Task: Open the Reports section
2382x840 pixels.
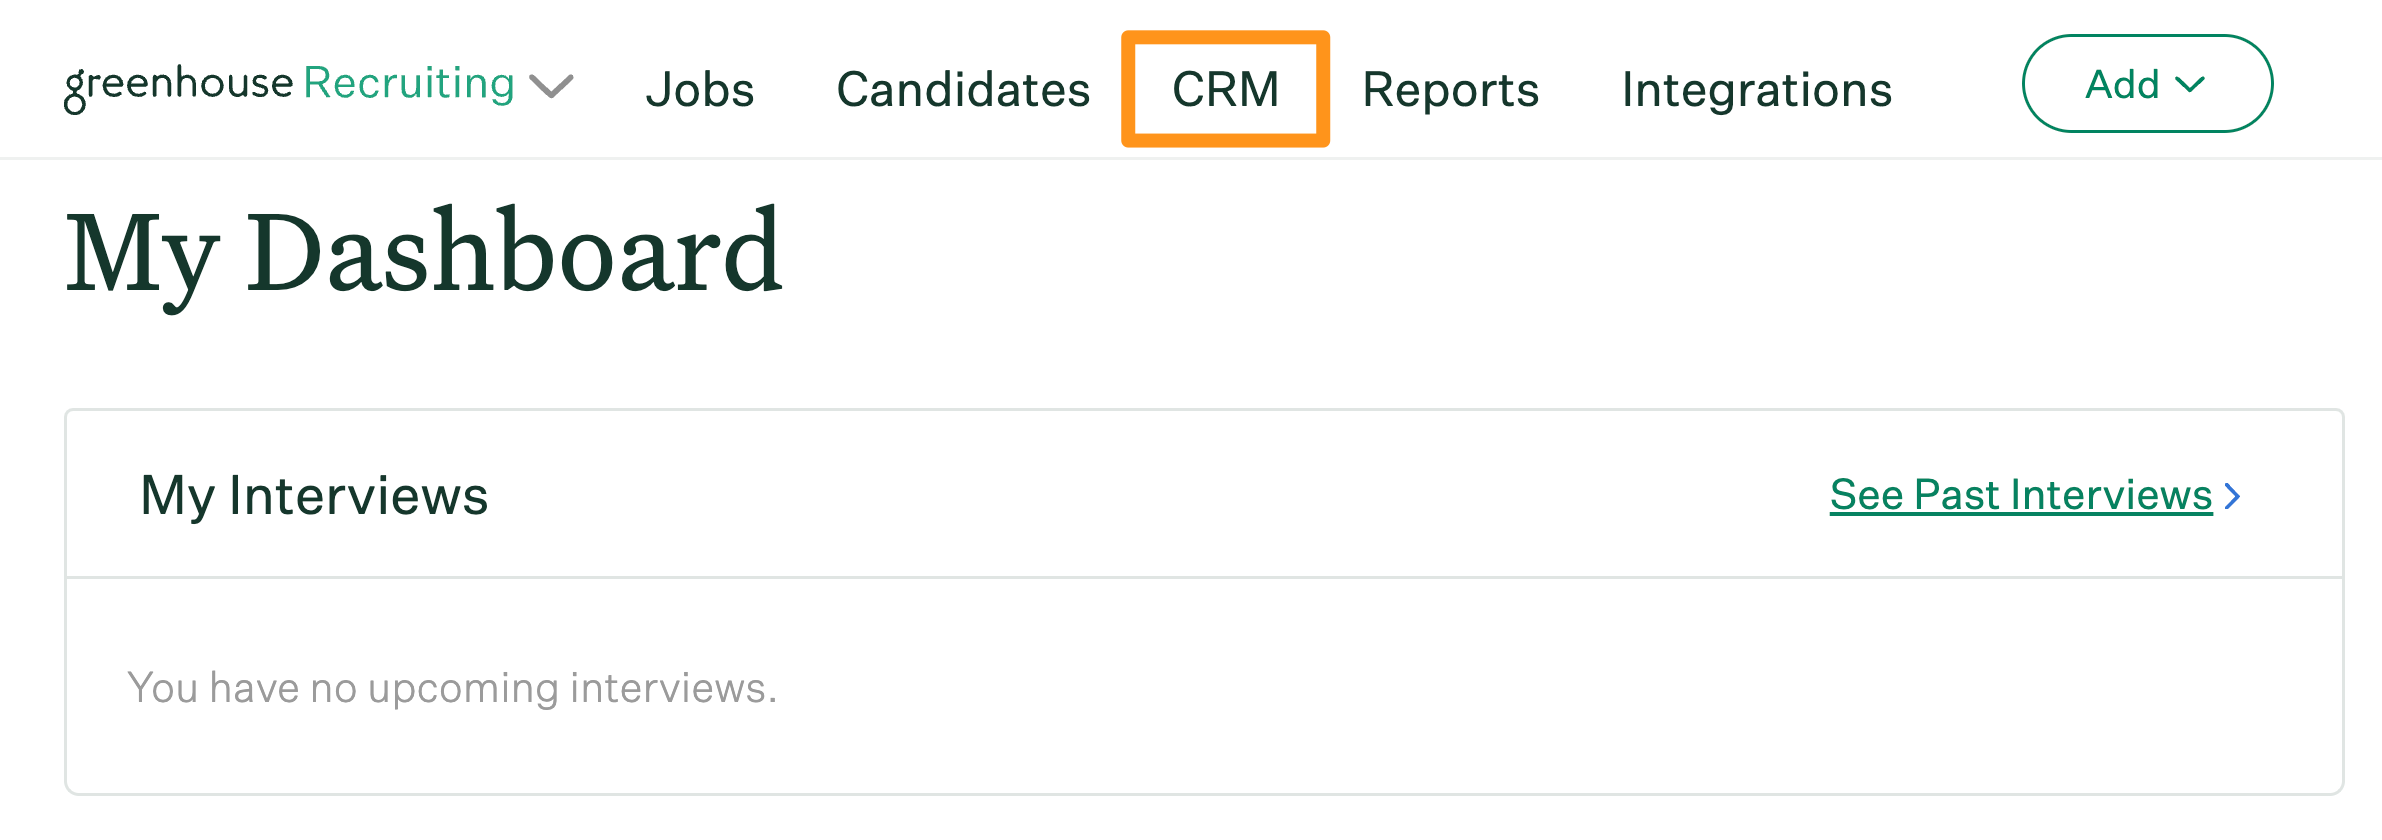Action: 1450,89
